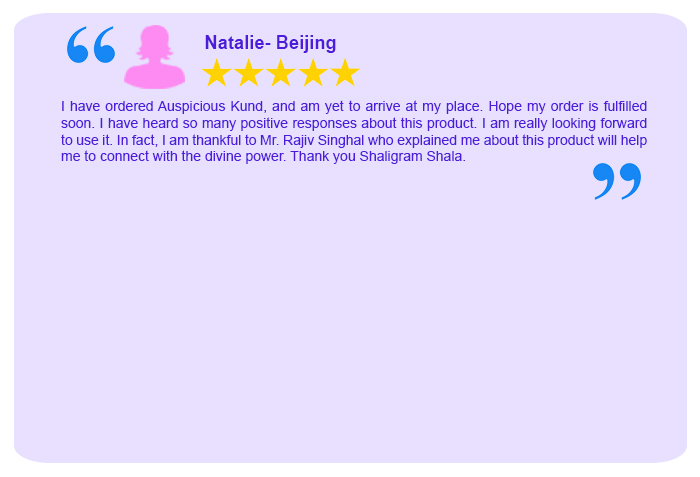Select the pink female avatar icon
Image resolution: width=700 pixels, height=477 pixels.
[x=154, y=57]
